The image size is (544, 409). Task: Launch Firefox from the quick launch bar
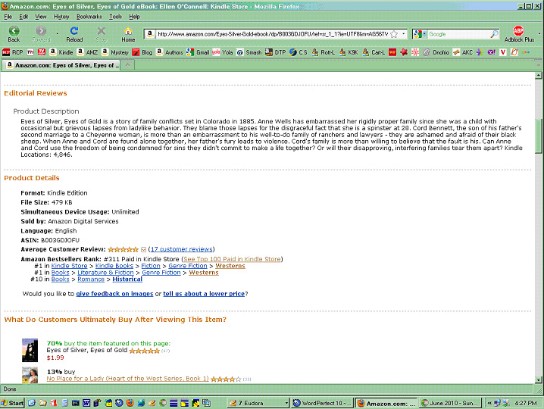[130, 403]
